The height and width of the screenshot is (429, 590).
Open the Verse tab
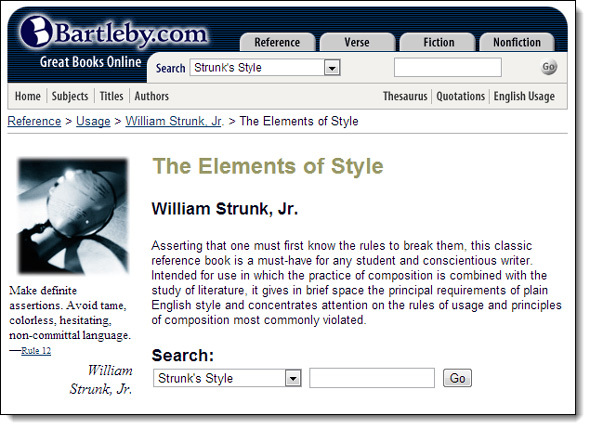coord(357,42)
